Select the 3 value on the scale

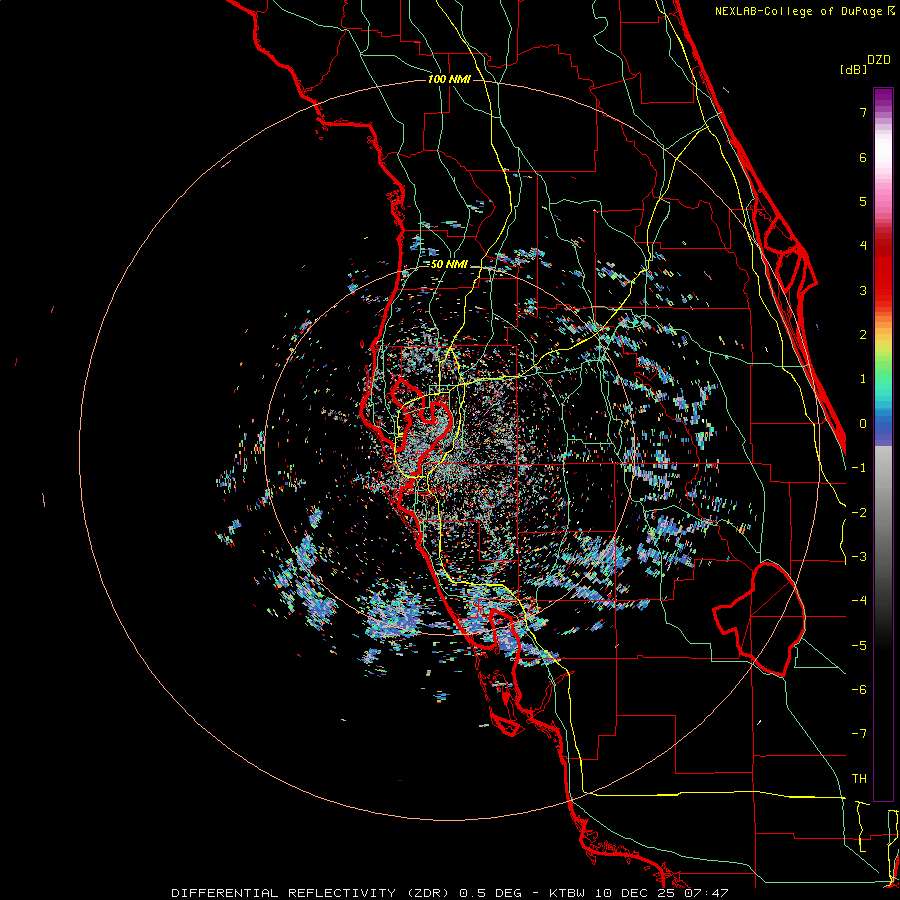pos(863,290)
